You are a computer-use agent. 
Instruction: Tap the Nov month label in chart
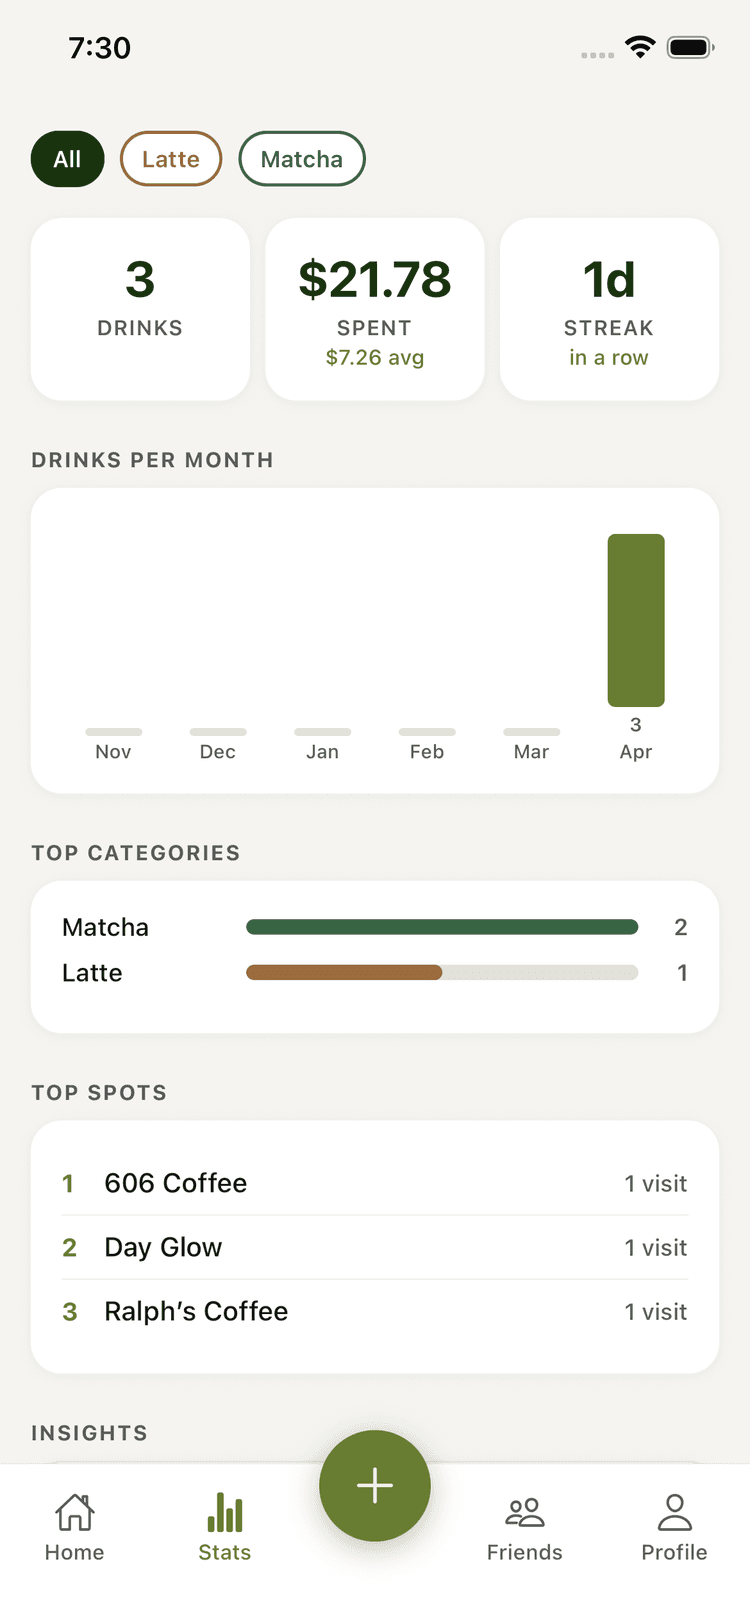point(113,752)
